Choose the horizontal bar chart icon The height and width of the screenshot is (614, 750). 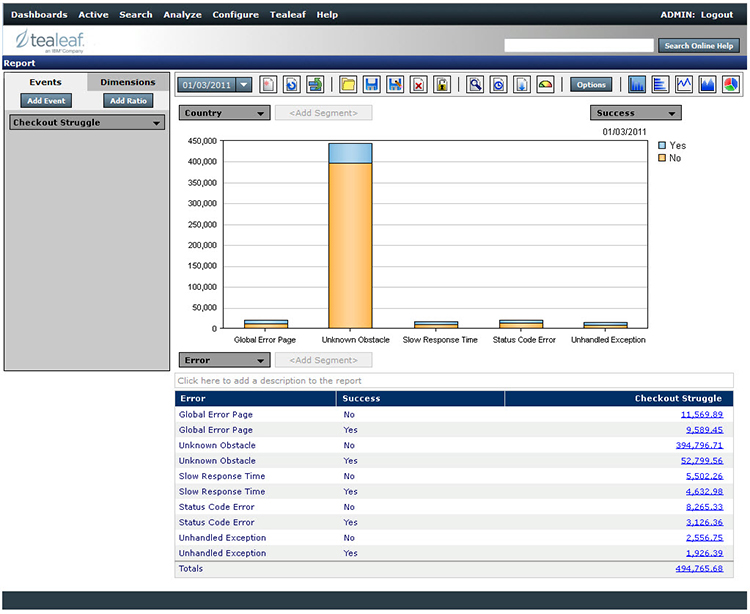661,85
